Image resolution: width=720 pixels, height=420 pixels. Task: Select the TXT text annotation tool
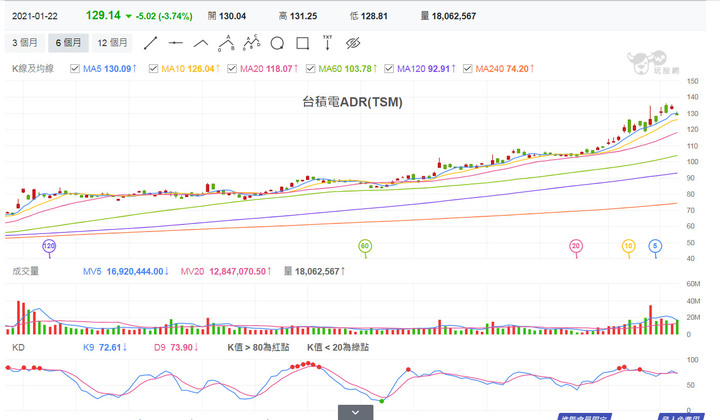point(327,43)
